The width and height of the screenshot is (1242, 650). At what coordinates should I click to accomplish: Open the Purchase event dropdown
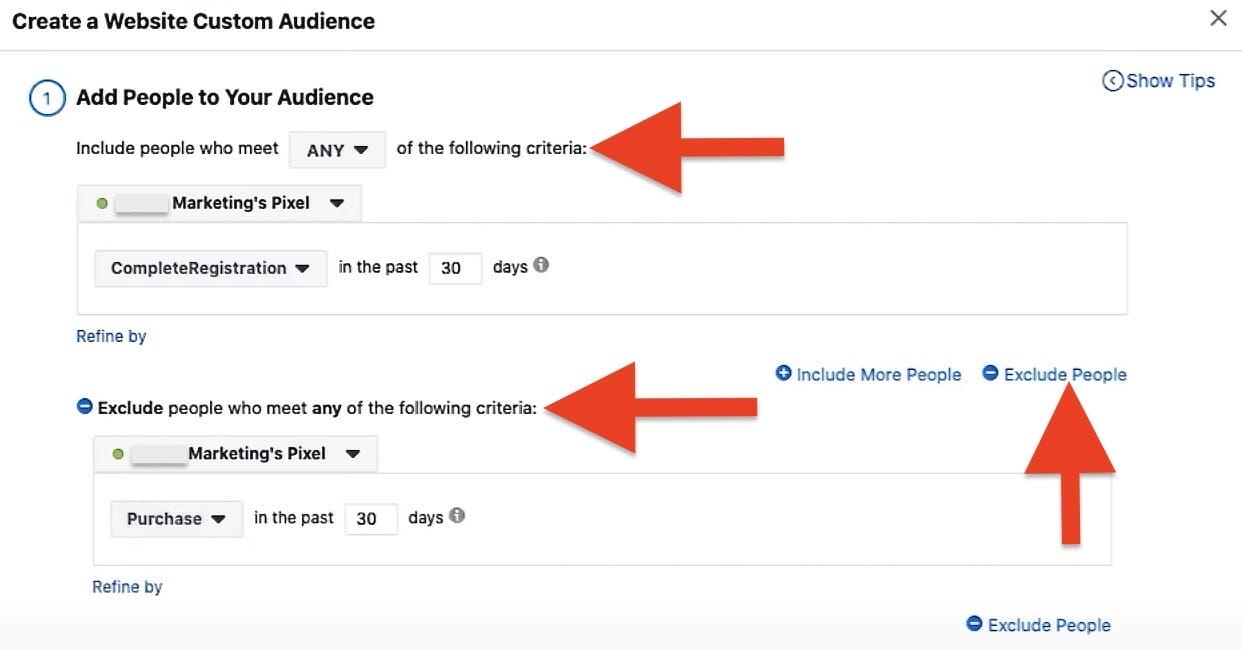coord(176,519)
